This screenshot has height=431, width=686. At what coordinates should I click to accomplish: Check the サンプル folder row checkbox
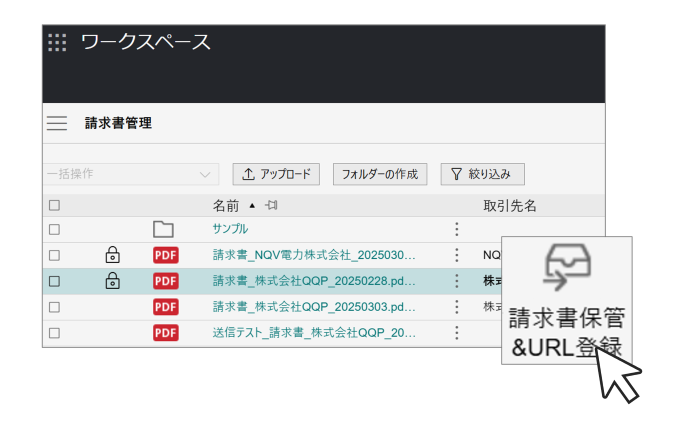pyautogui.click(x=54, y=229)
